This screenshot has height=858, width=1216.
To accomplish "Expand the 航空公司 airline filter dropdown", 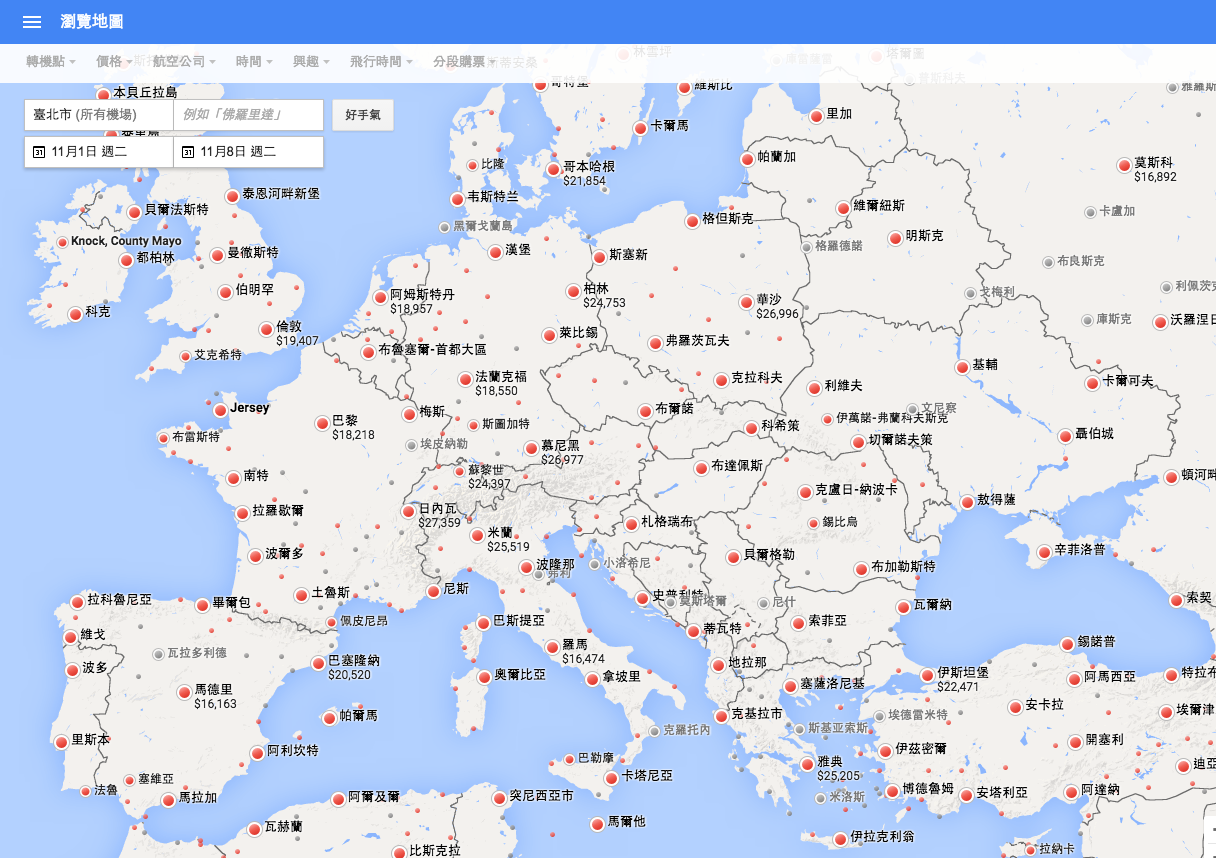I will [x=184, y=61].
